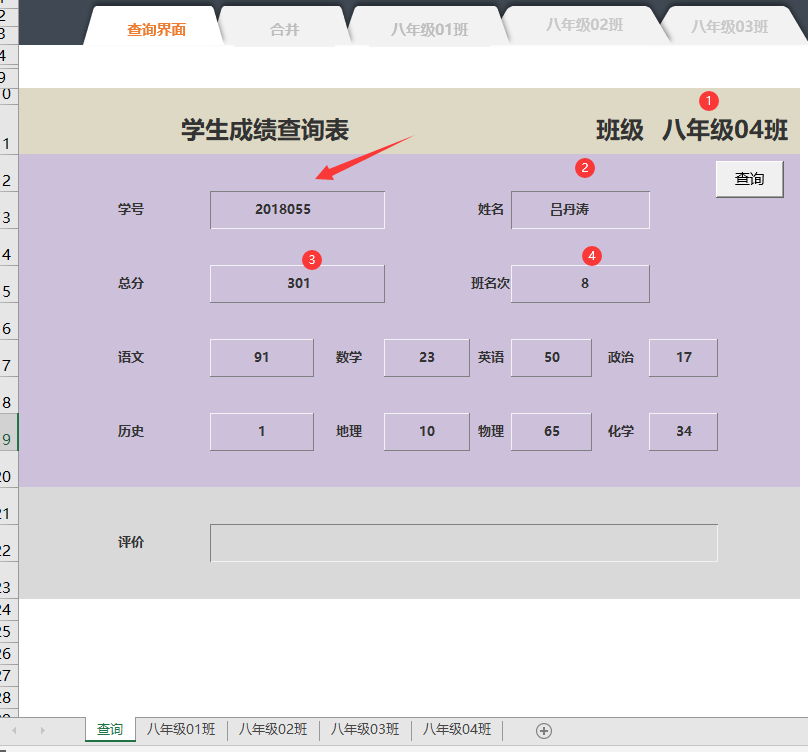Click the 历史 label
The width and height of the screenshot is (808, 752).
(131, 431)
